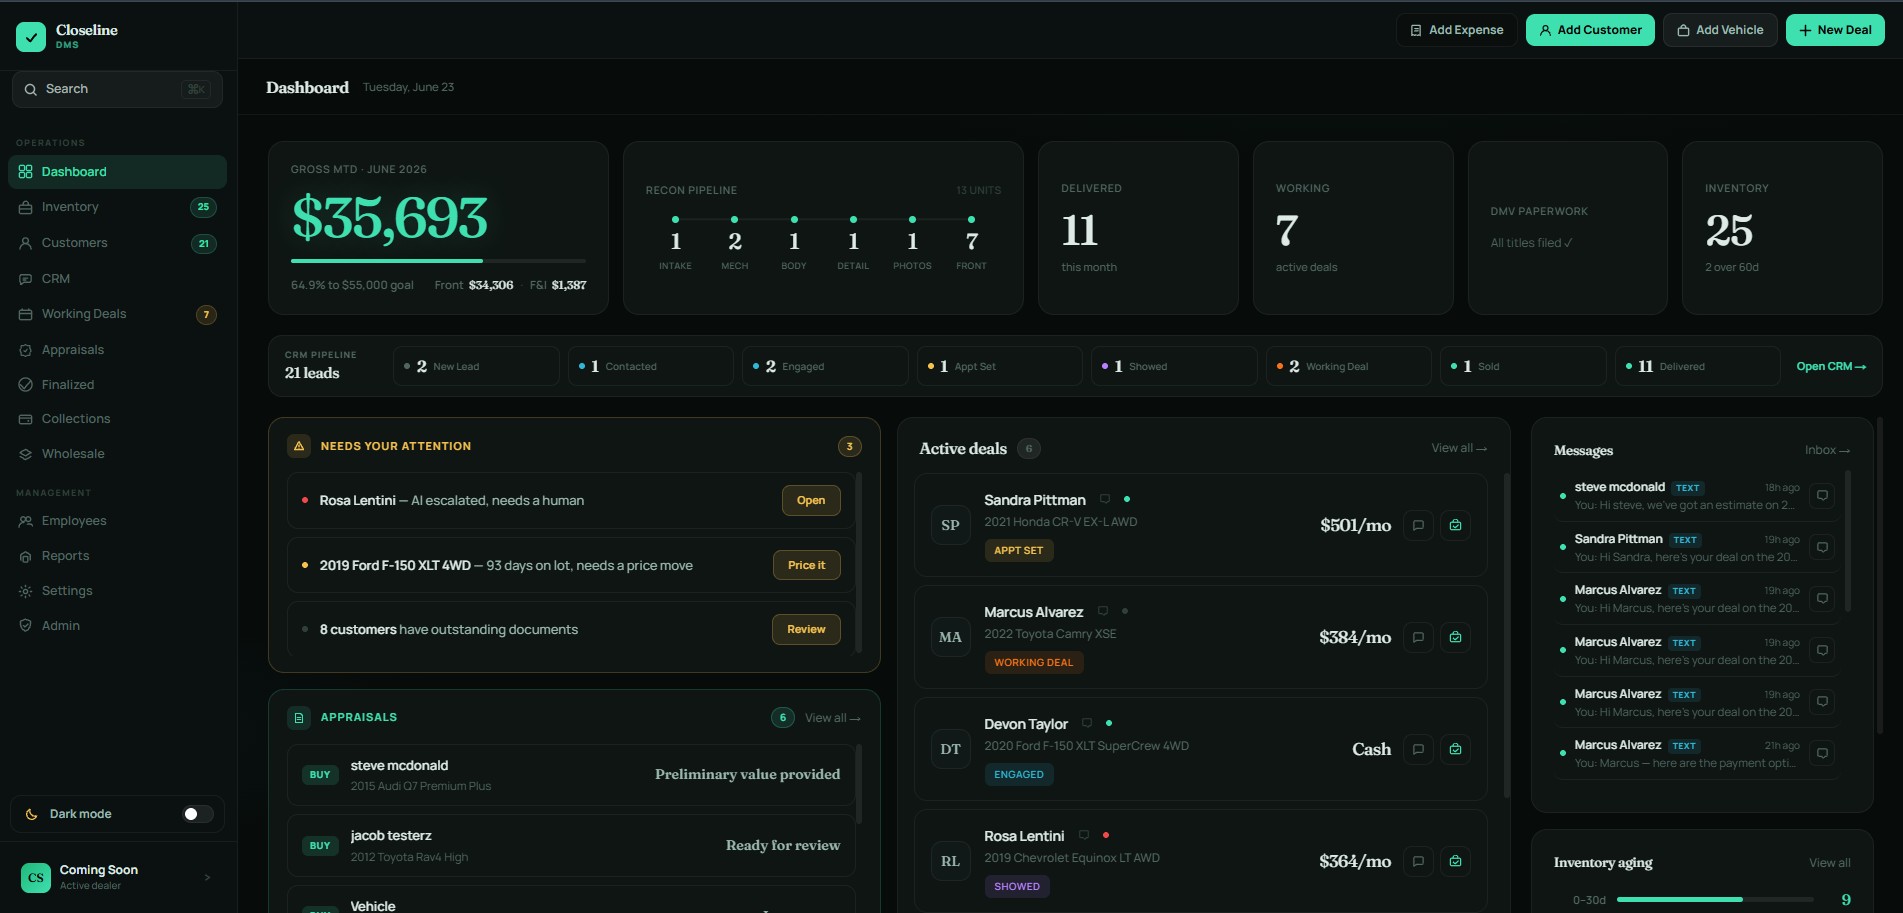Click the briefcase icon on Rosa Lentini deal

pyautogui.click(x=1455, y=861)
